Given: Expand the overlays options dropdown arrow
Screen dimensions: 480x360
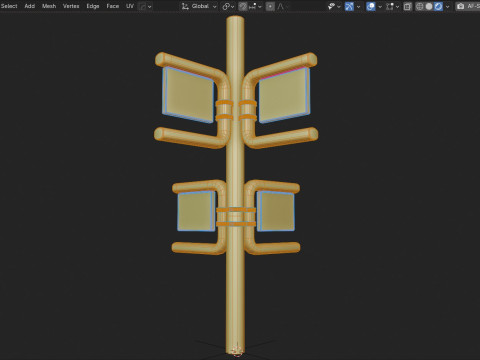Looking at the screenshot, I should [380, 6].
